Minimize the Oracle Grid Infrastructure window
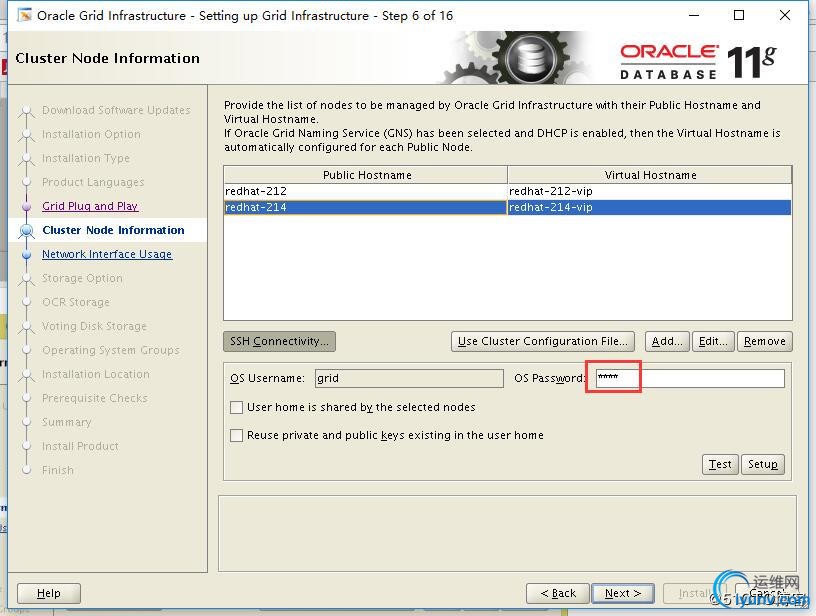This screenshot has height=616, width=816. pos(694,15)
